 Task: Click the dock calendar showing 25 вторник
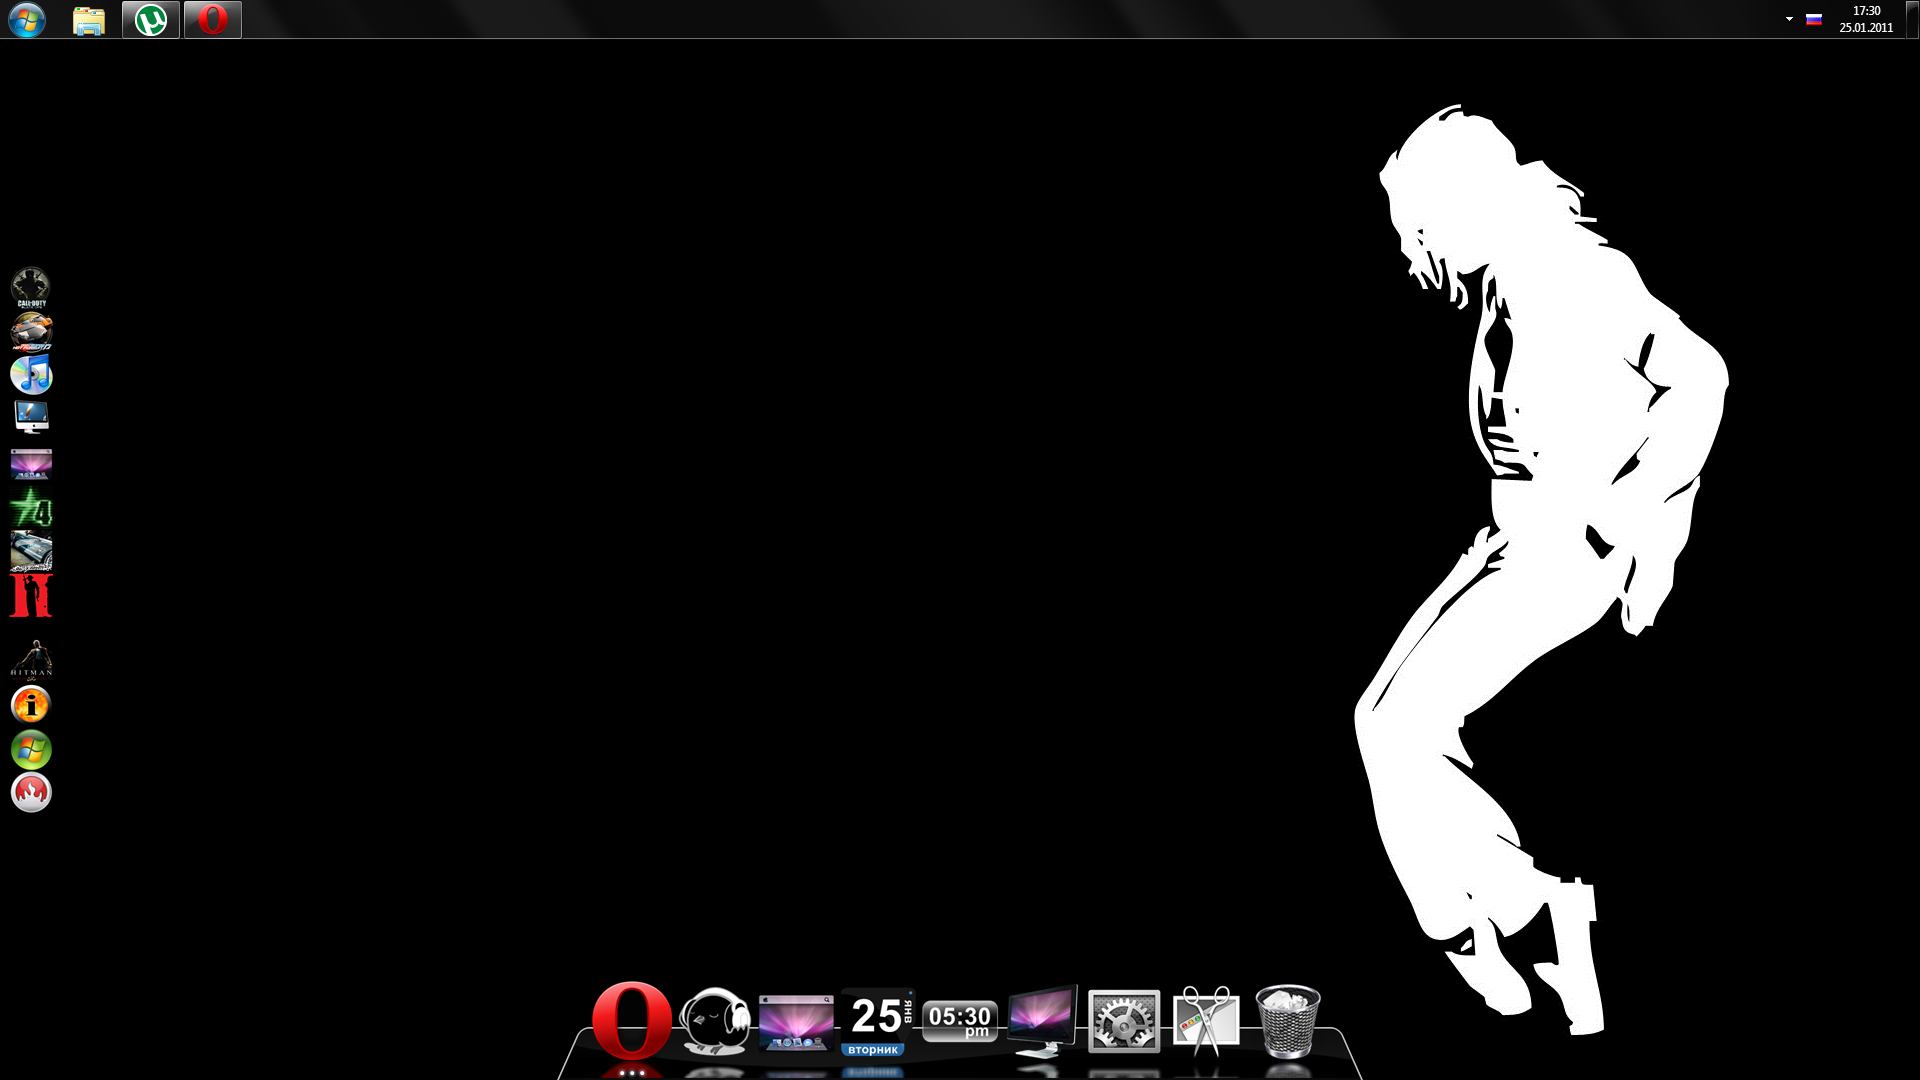876,1022
